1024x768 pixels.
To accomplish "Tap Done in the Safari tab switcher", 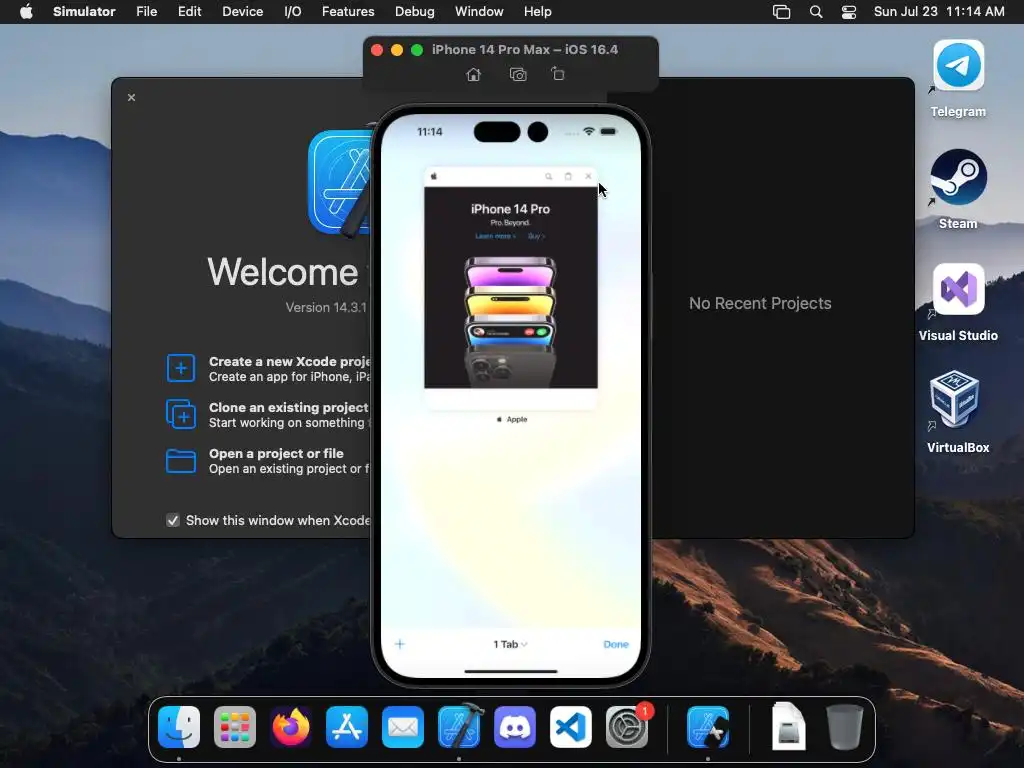I will [616, 644].
